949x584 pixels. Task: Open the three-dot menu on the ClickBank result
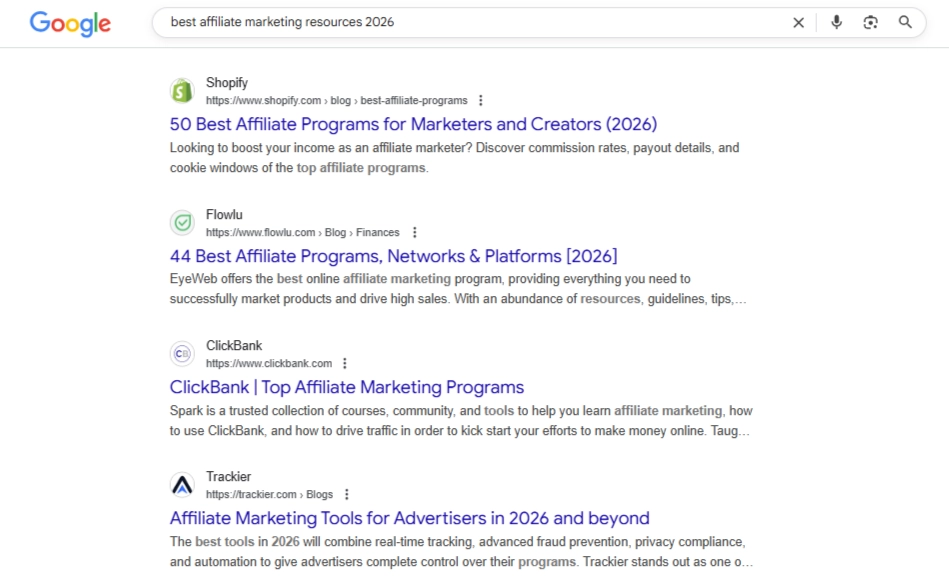(x=345, y=363)
